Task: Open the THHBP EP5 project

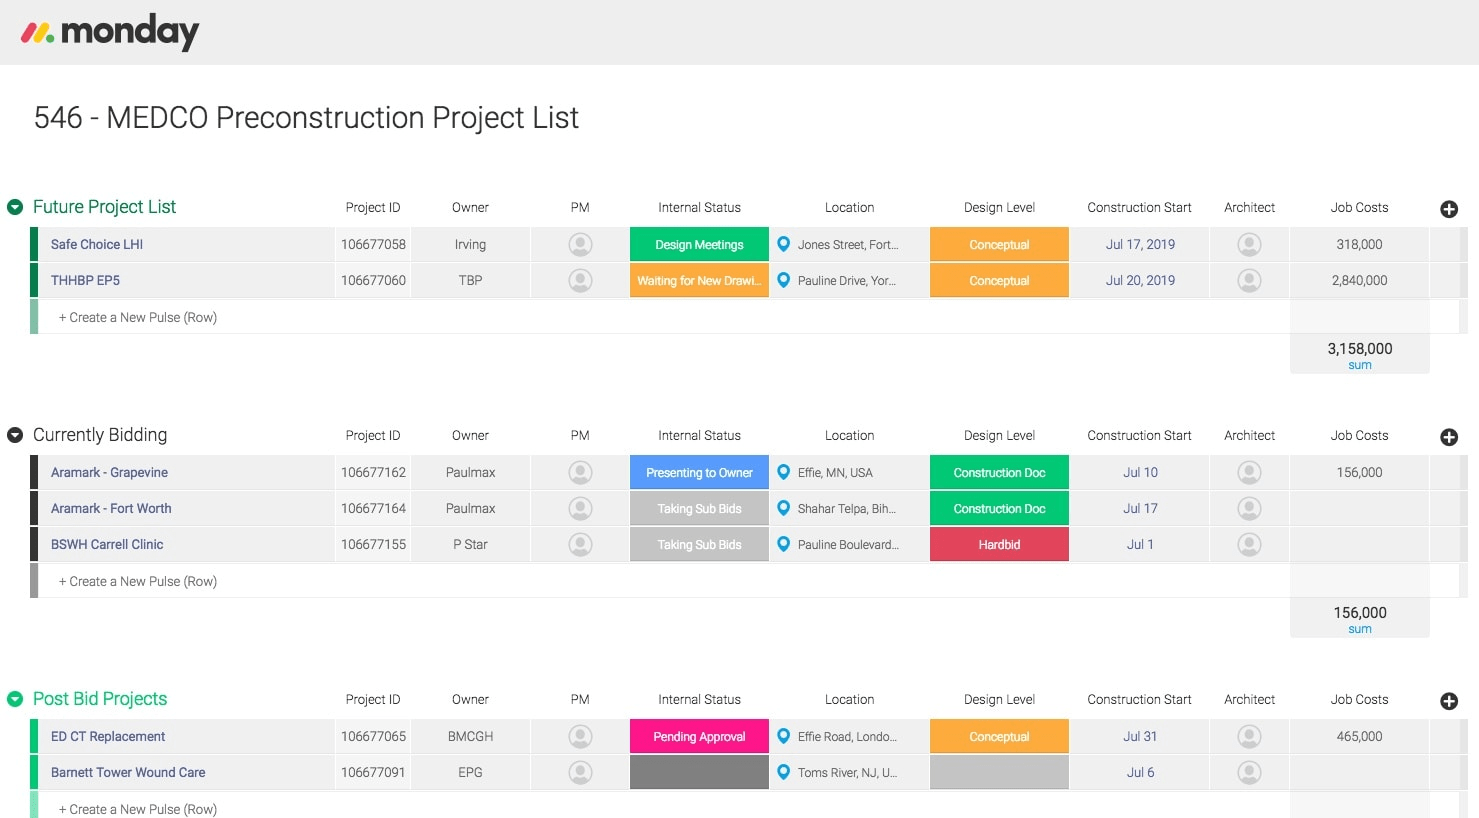Action: point(85,280)
